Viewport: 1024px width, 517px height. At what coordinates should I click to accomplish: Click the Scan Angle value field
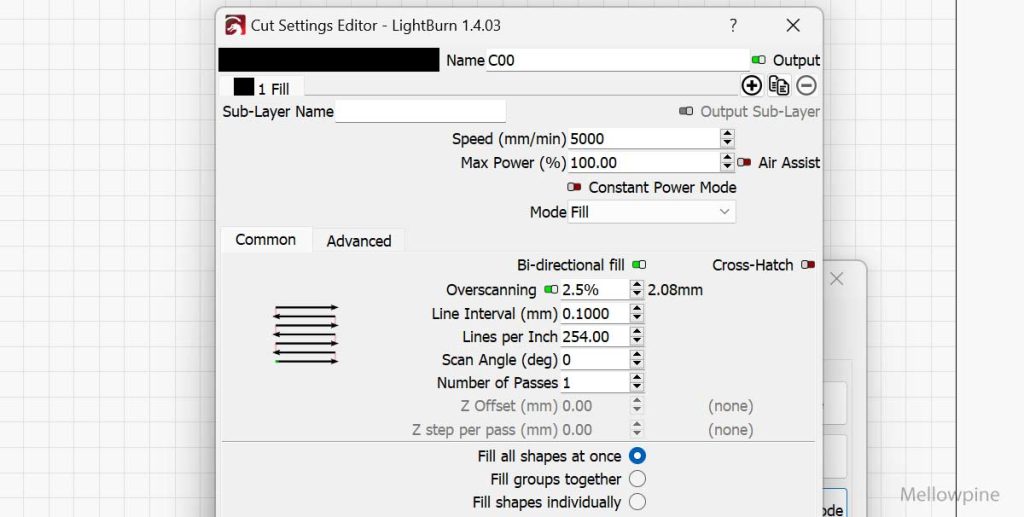coord(595,360)
